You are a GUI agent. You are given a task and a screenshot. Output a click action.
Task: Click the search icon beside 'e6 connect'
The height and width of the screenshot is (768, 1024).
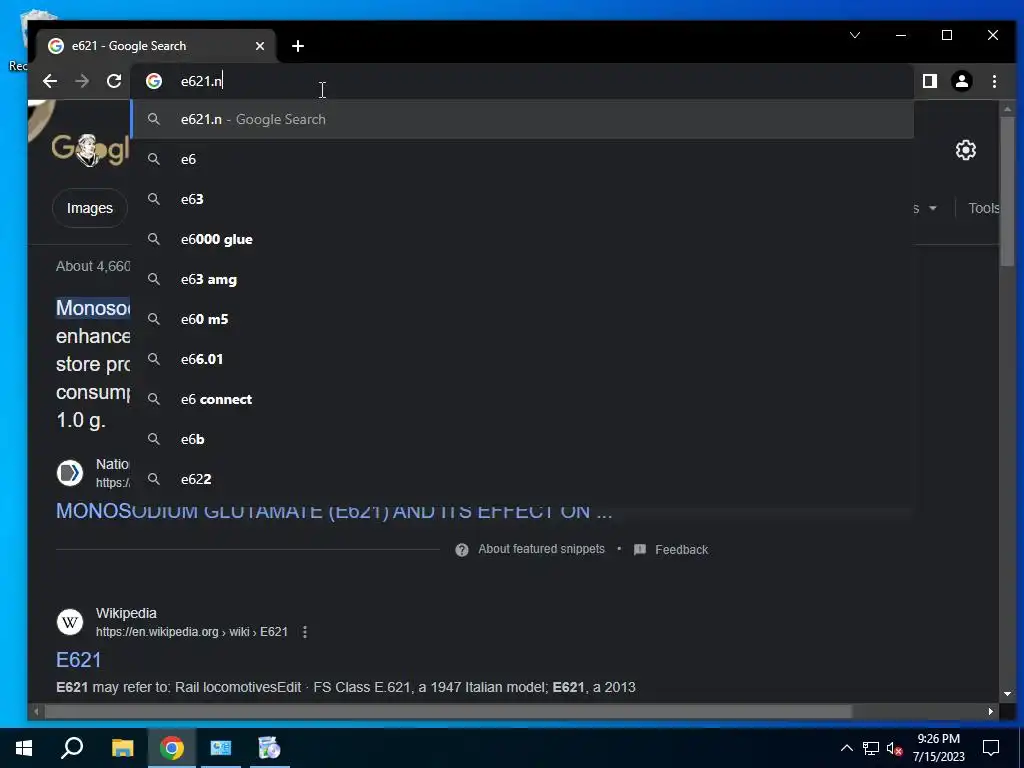tap(153, 399)
